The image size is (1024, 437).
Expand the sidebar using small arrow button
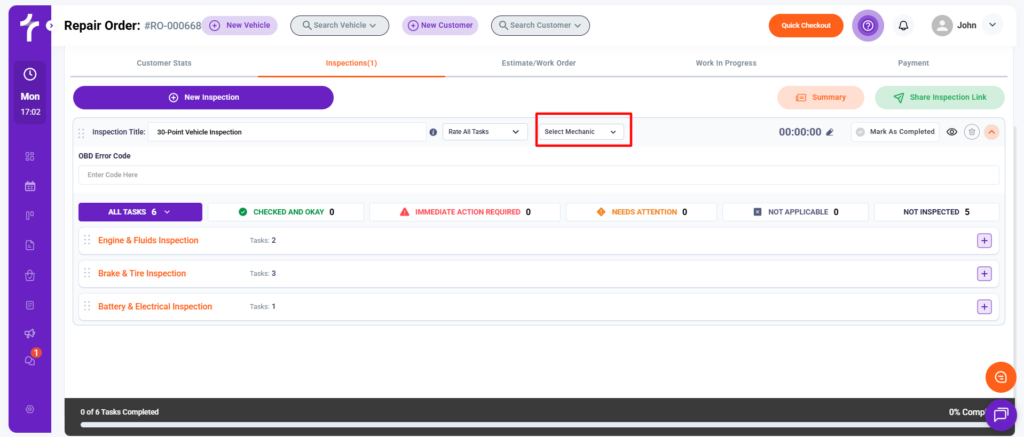51,25
